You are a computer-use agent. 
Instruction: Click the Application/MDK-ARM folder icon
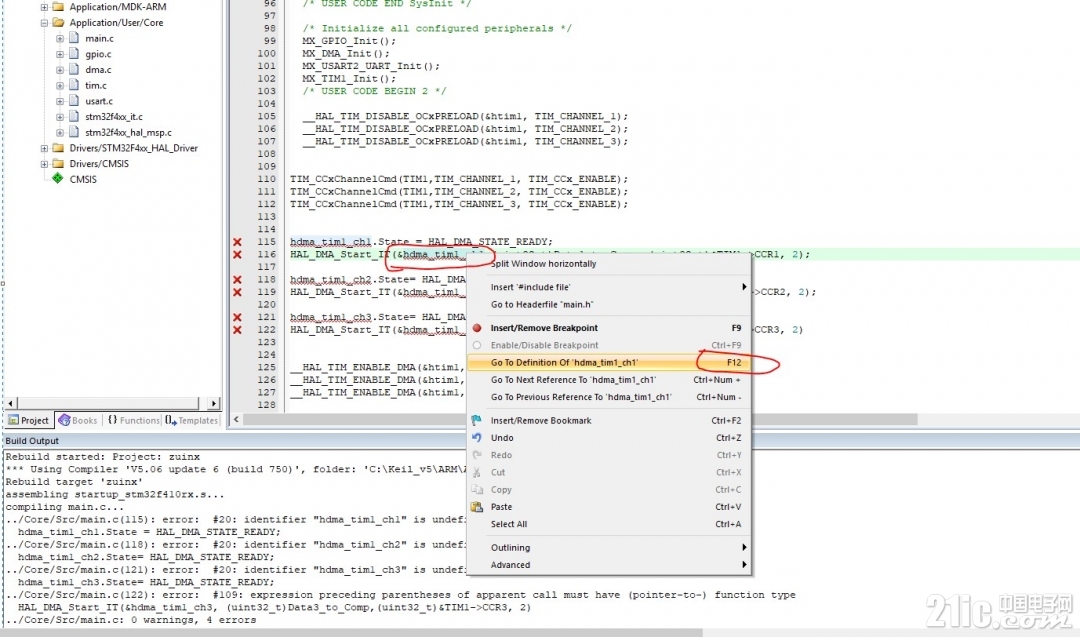59,7
